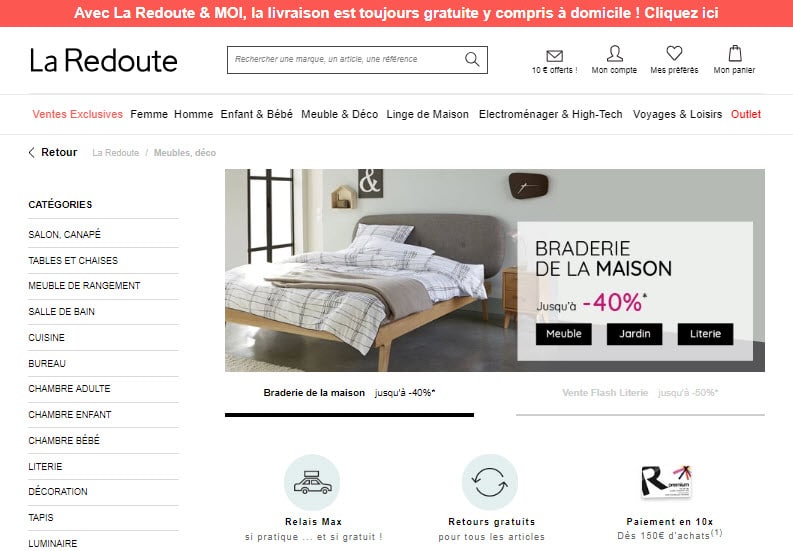Open the Ventes Exclusives menu
The width and height of the screenshot is (793, 551).
pyautogui.click(x=77, y=114)
